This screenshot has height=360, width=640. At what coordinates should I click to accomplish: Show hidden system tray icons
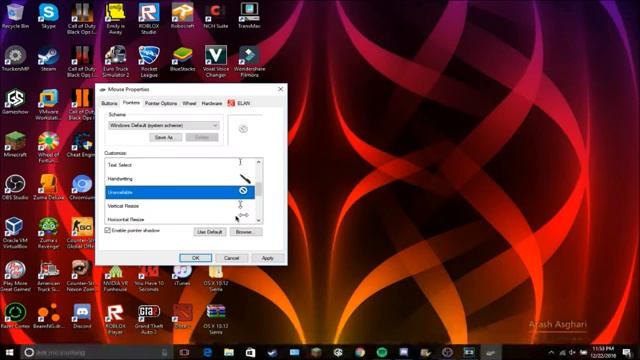pyautogui.click(x=551, y=352)
